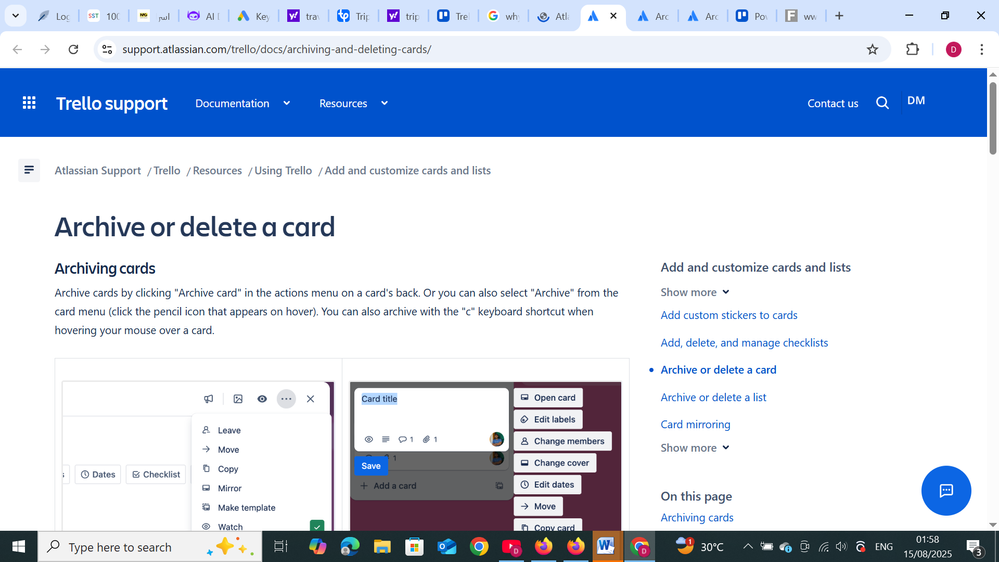Image resolution: width=999 pixels, height=562 pixels.
Task: Open Archive or delete a list link
Action: click(713, 397)
